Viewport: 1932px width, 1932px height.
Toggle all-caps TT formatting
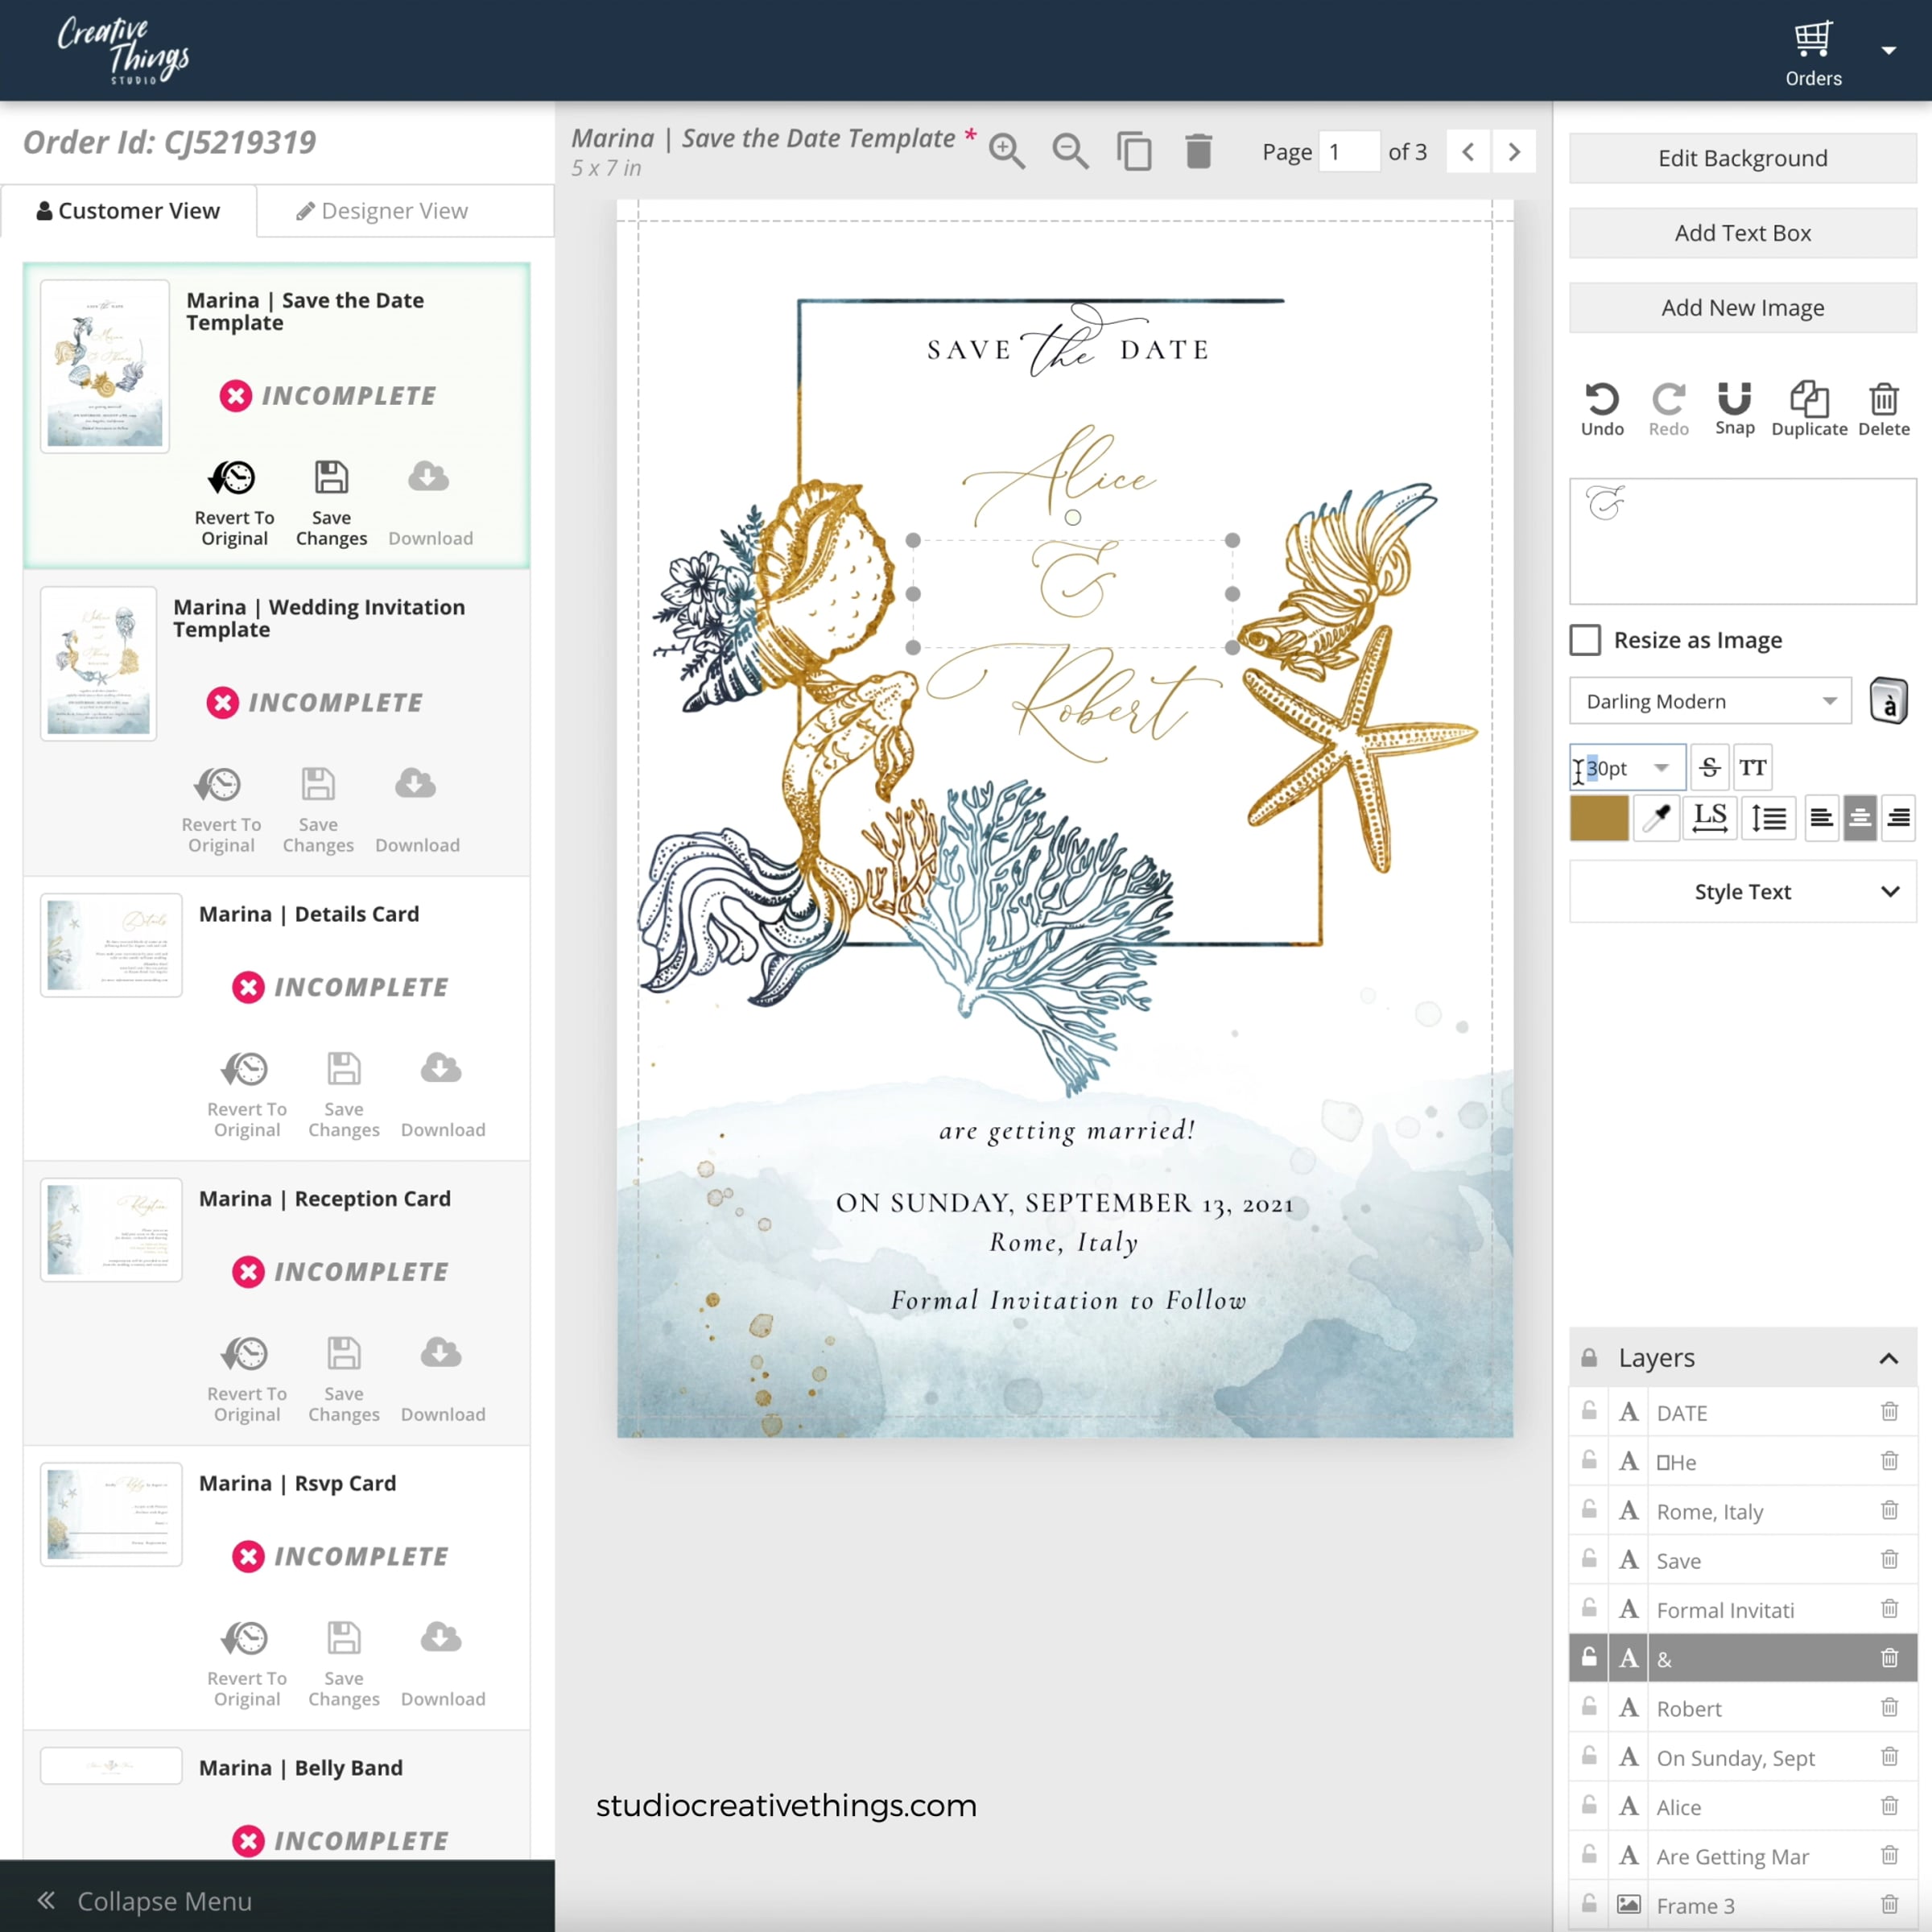(x=1752, y=767)
